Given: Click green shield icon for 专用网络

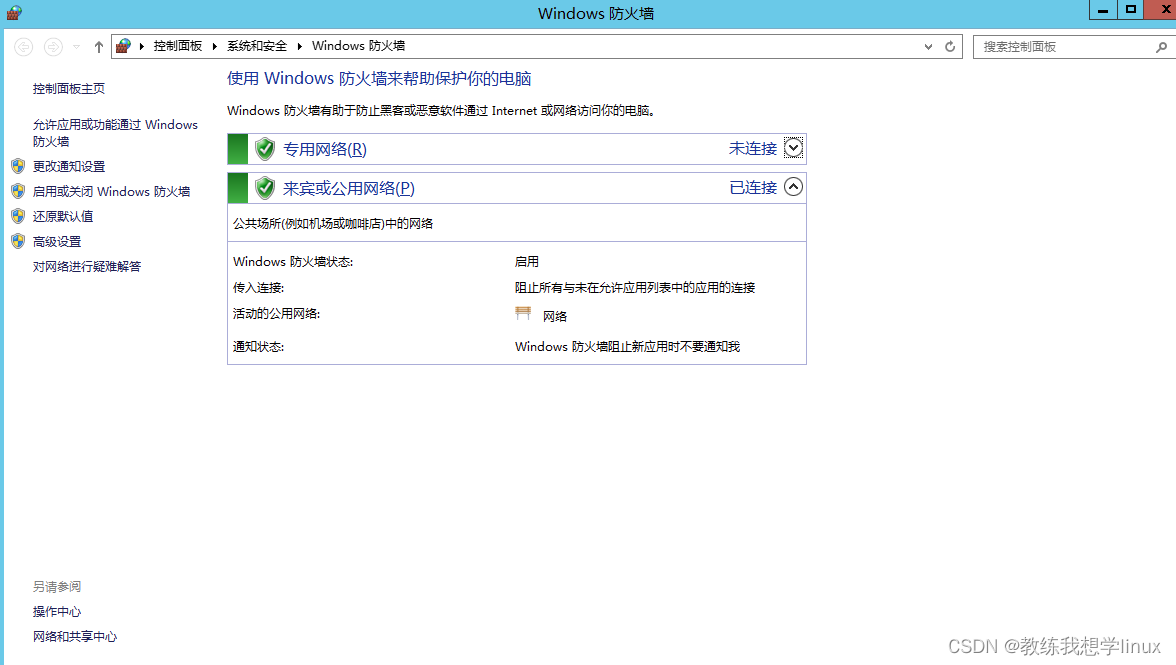Looking at the screenshot, I should 265,148.
